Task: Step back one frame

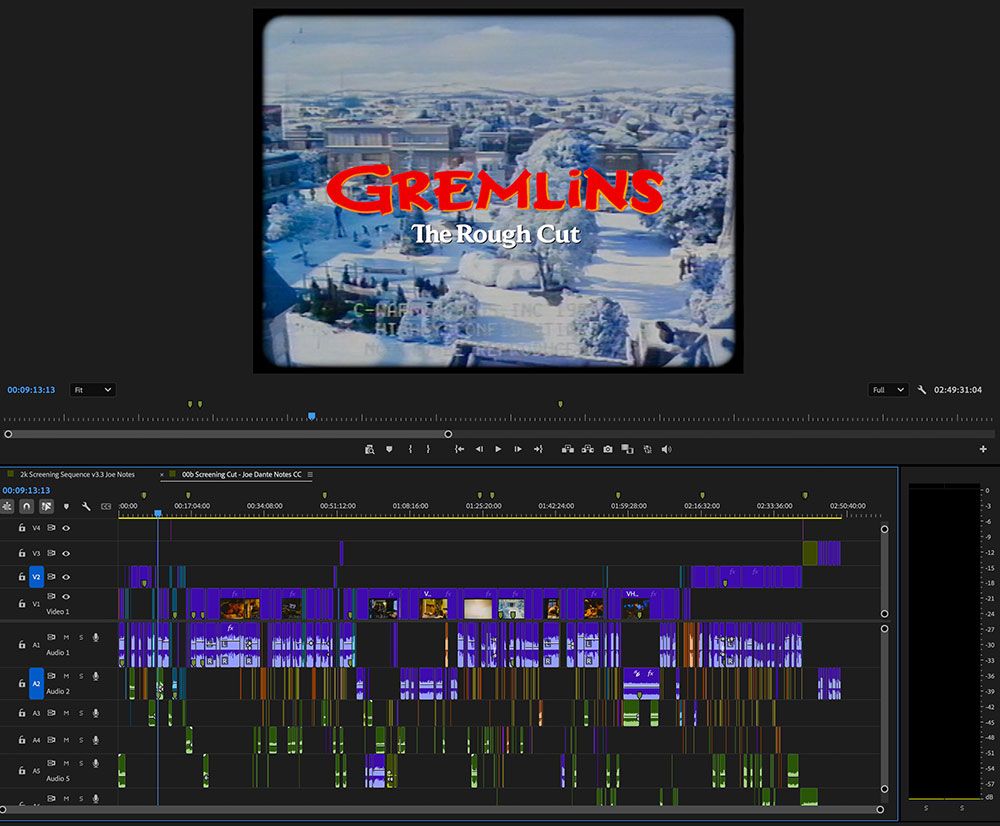Action: click(479, 449)
